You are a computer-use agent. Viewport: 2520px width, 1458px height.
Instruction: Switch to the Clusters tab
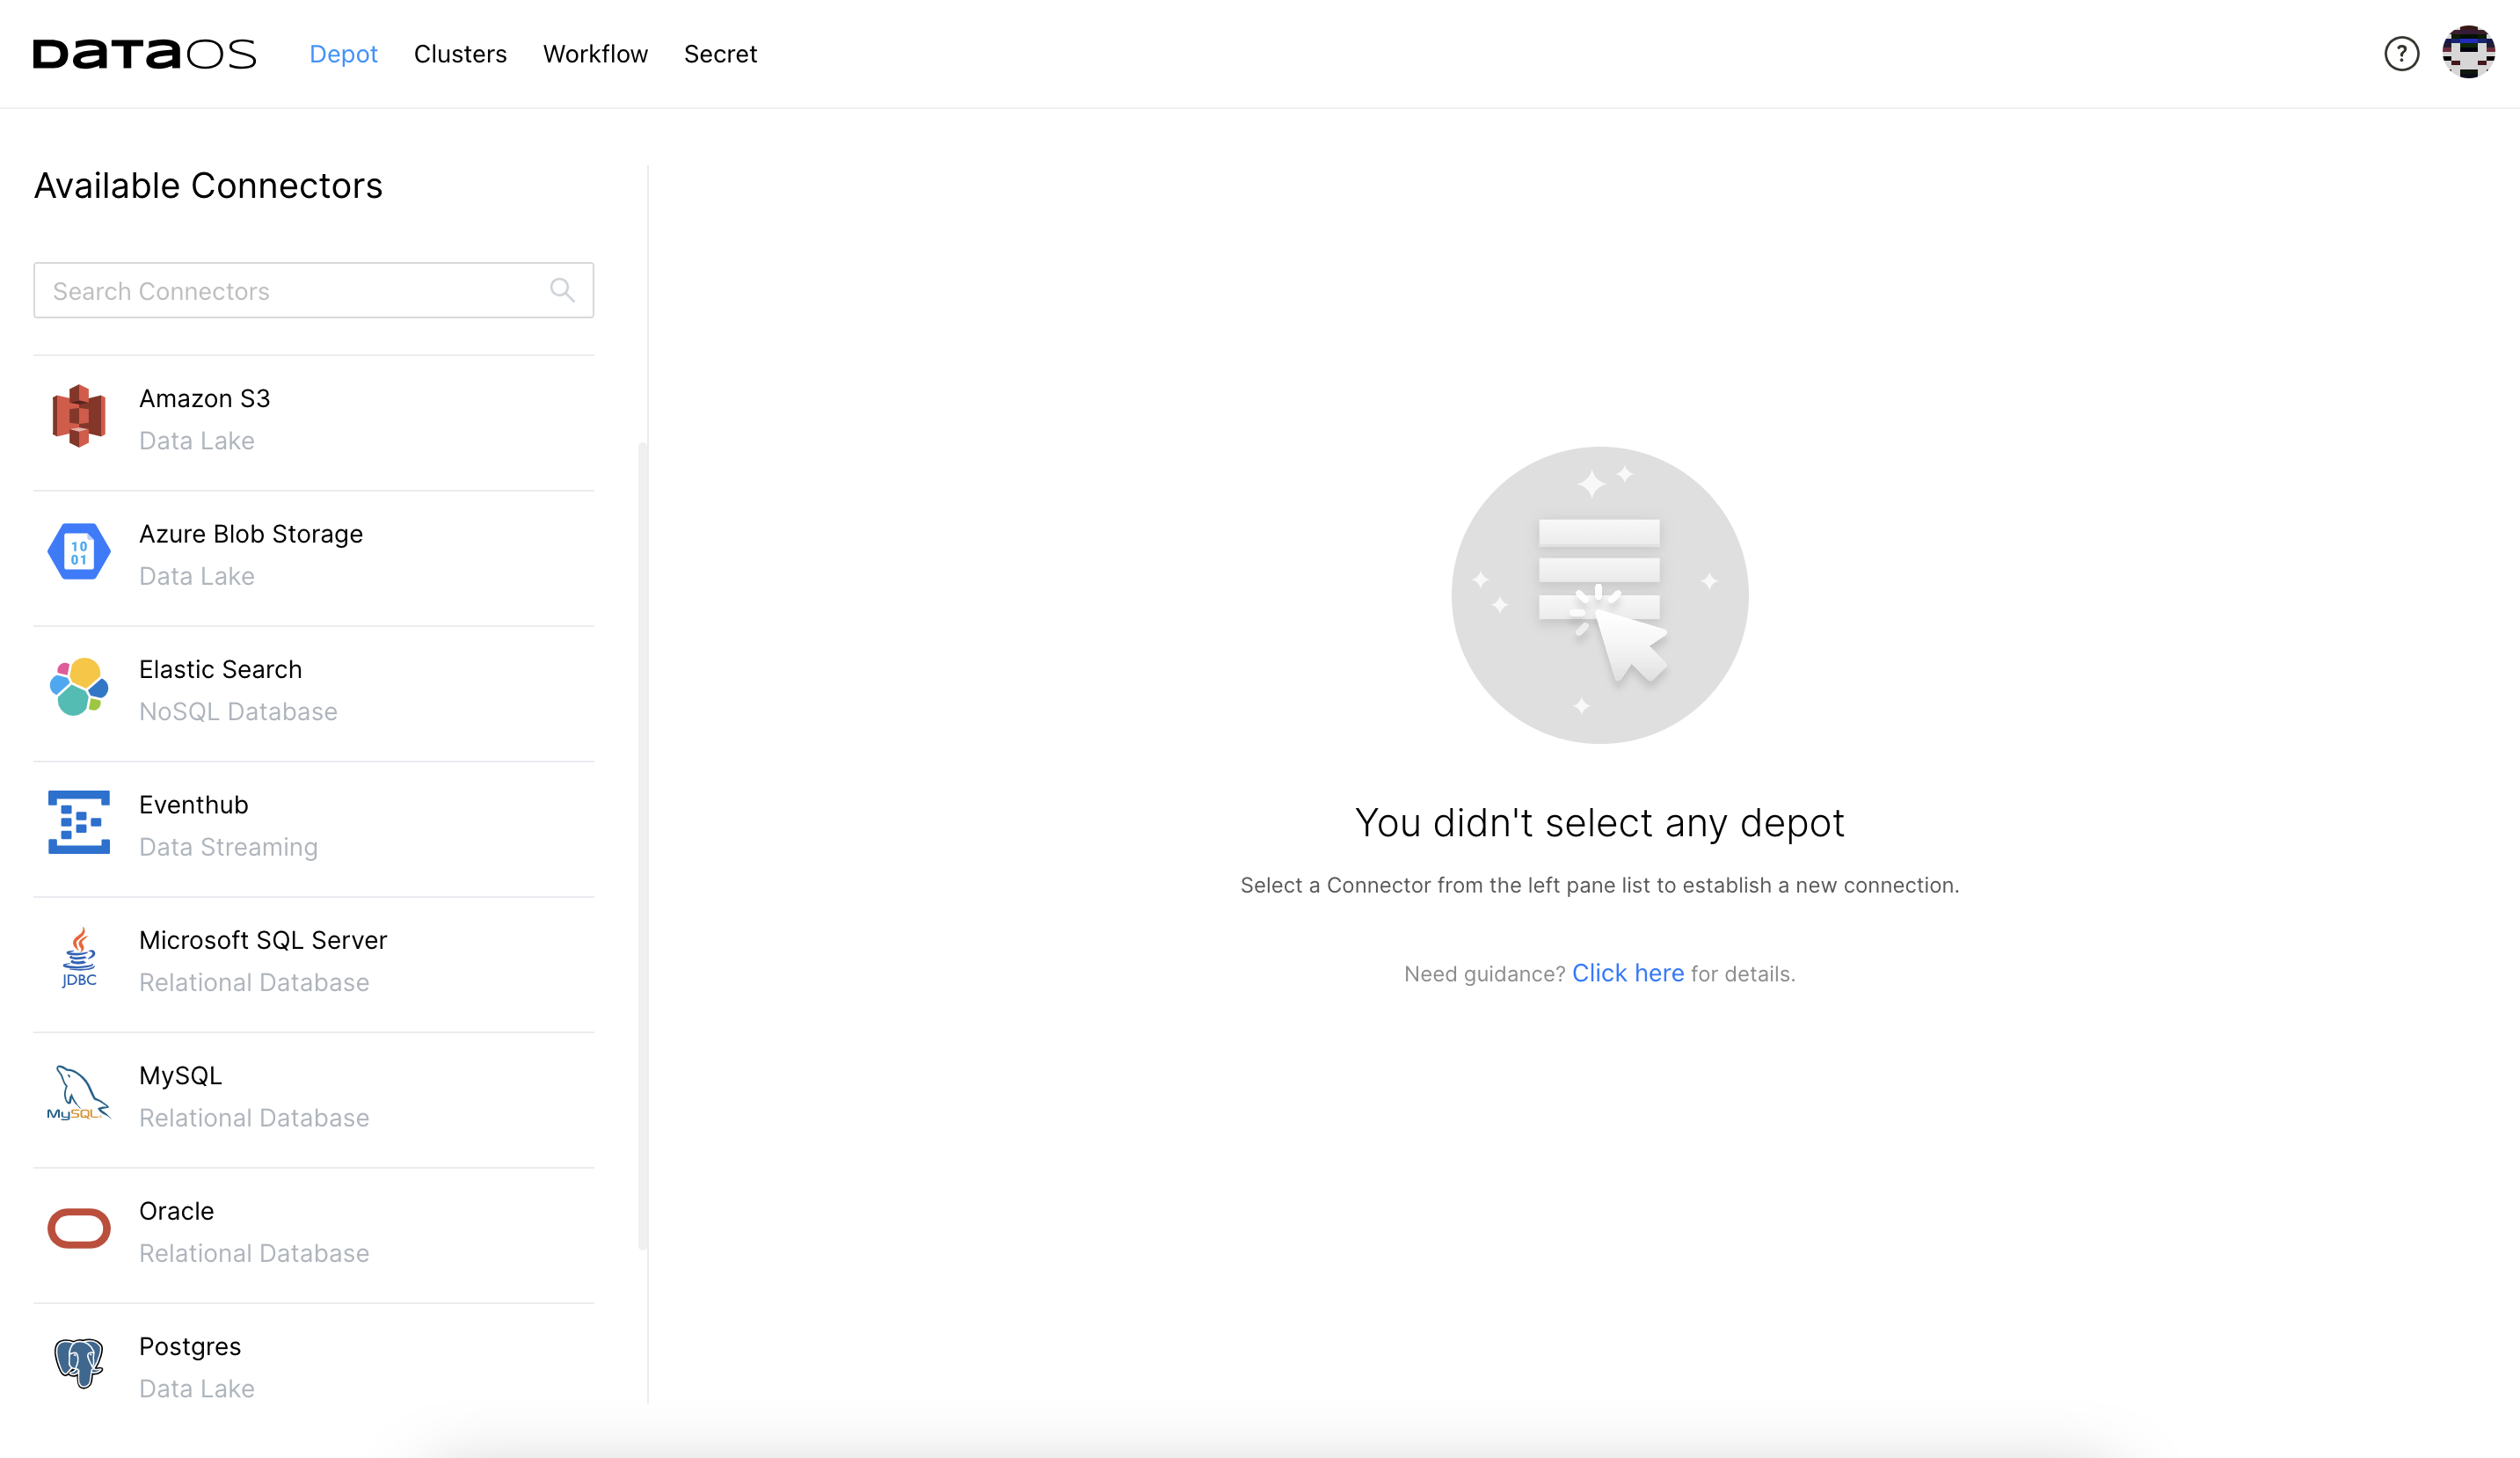click(460, 54)
